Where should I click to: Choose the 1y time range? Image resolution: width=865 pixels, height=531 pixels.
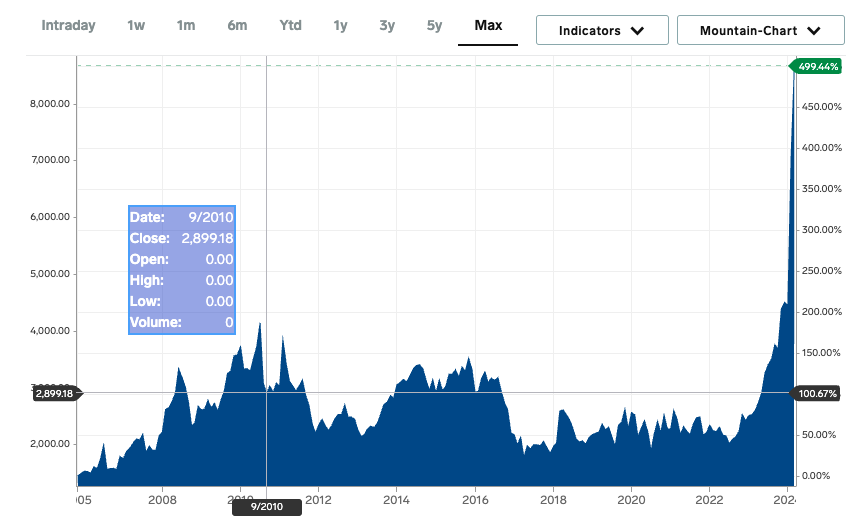[340, 25]
